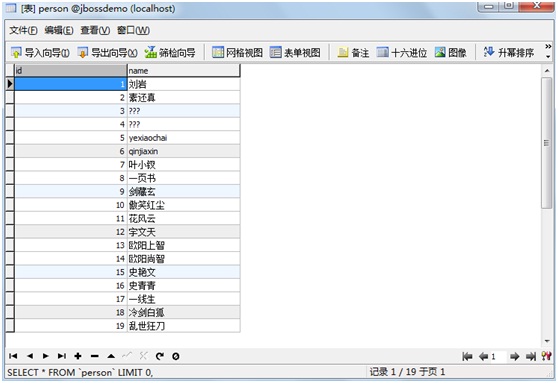Open the 编辑(E) menu
The image size is (558, 383).
[59, 30]
